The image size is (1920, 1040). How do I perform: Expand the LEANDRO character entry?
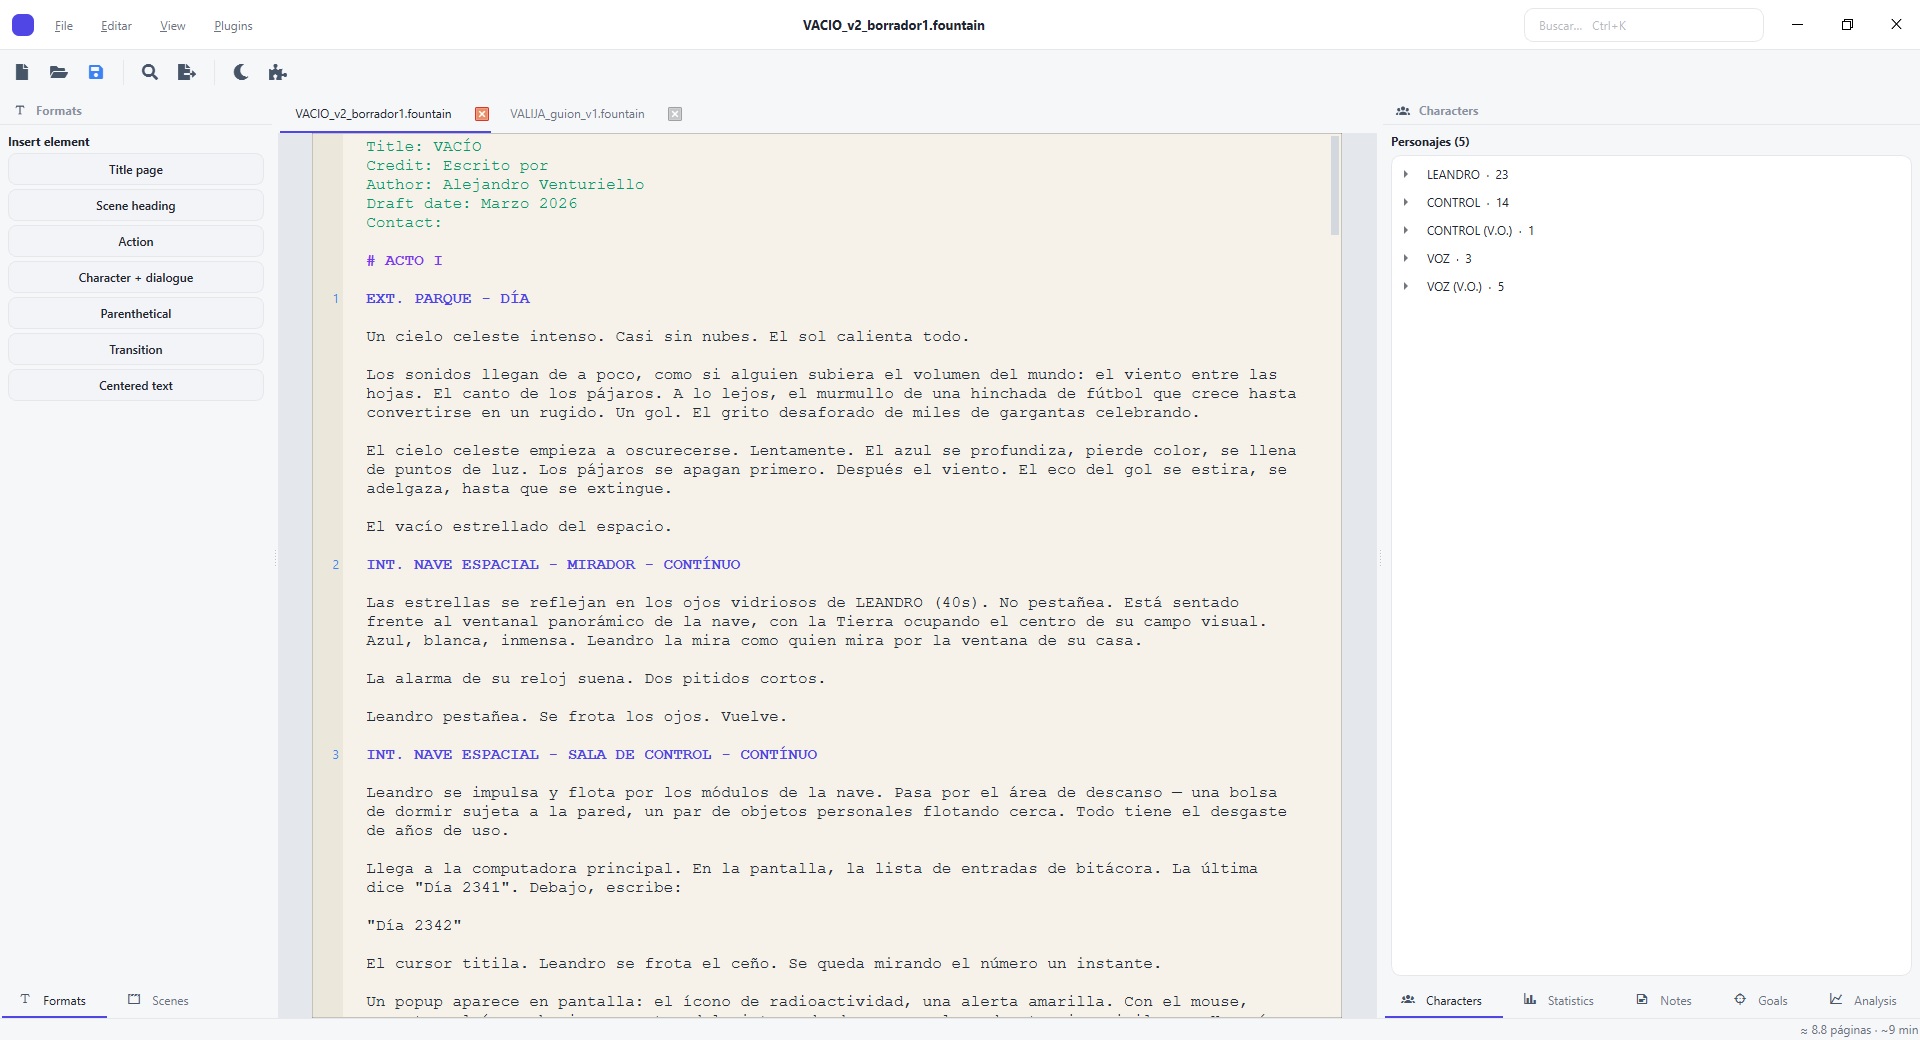pos(1406,174)
